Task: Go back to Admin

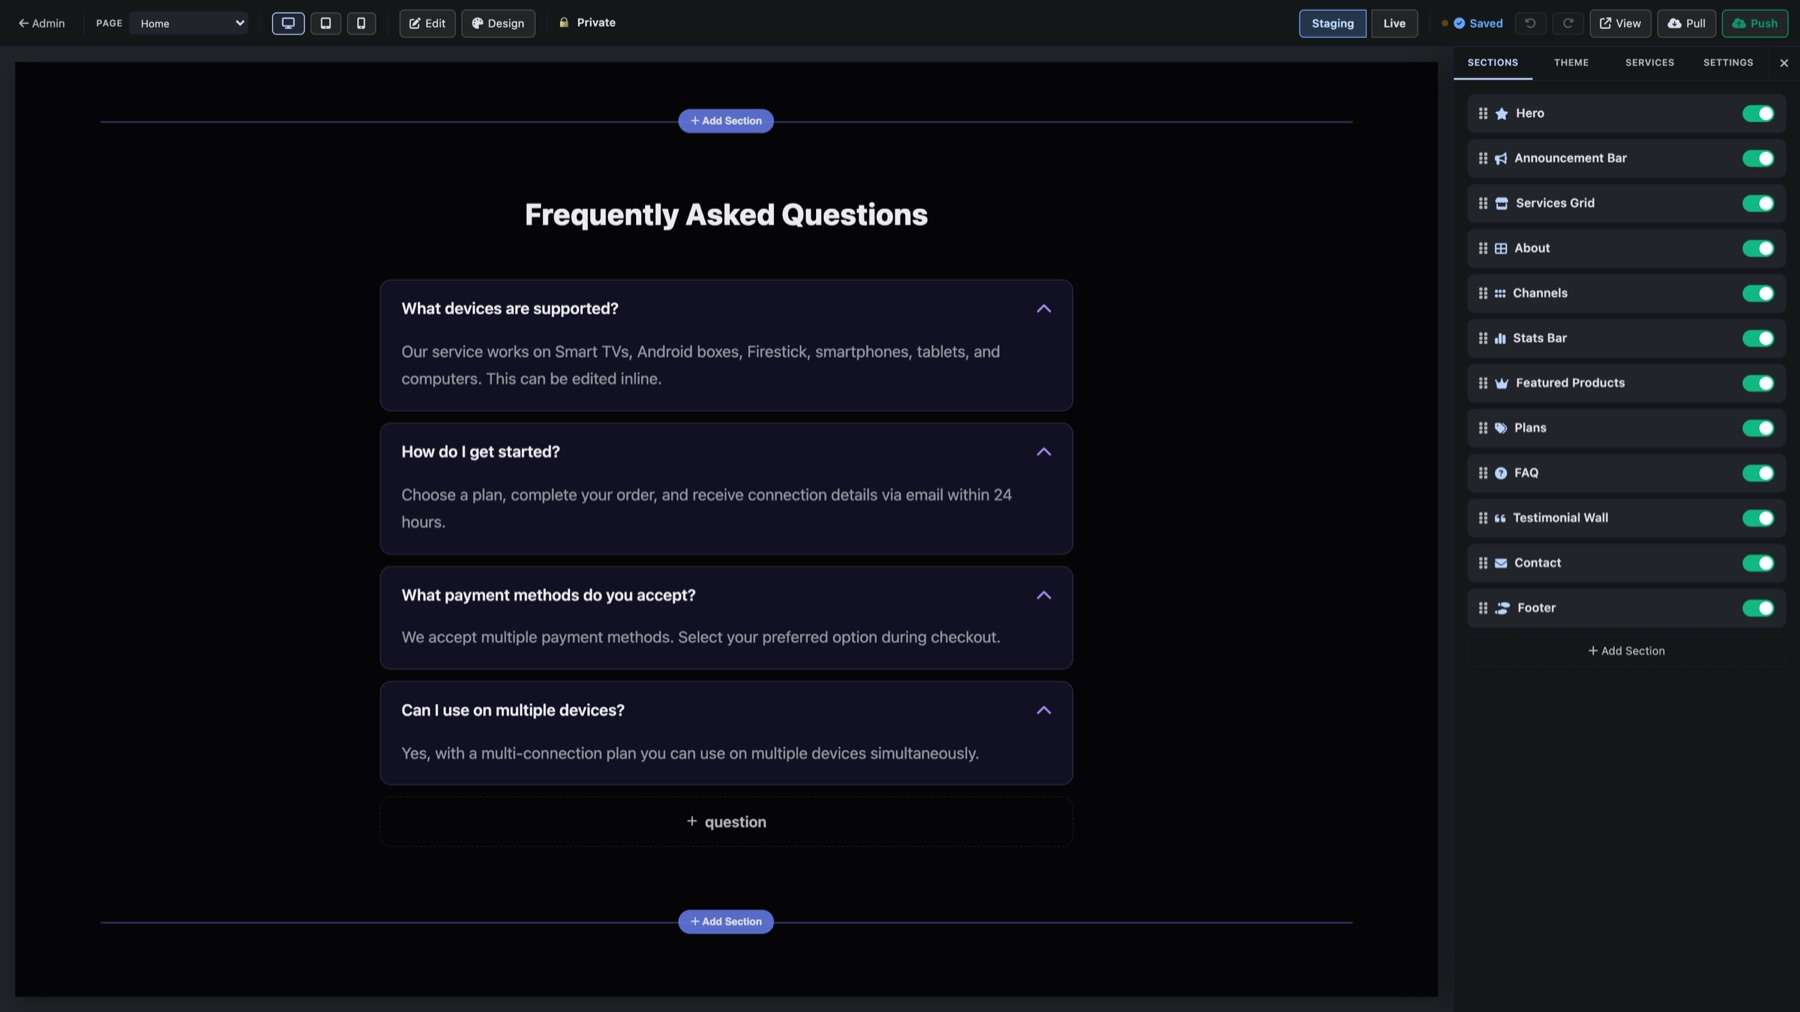Action: point(41,23)
